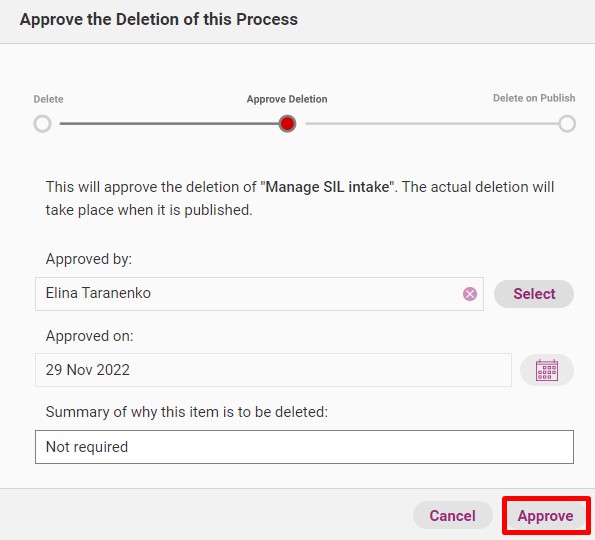The image size is (595, 540).
Task: Cancel the deletion approval dialog
Action: point(453,515)
